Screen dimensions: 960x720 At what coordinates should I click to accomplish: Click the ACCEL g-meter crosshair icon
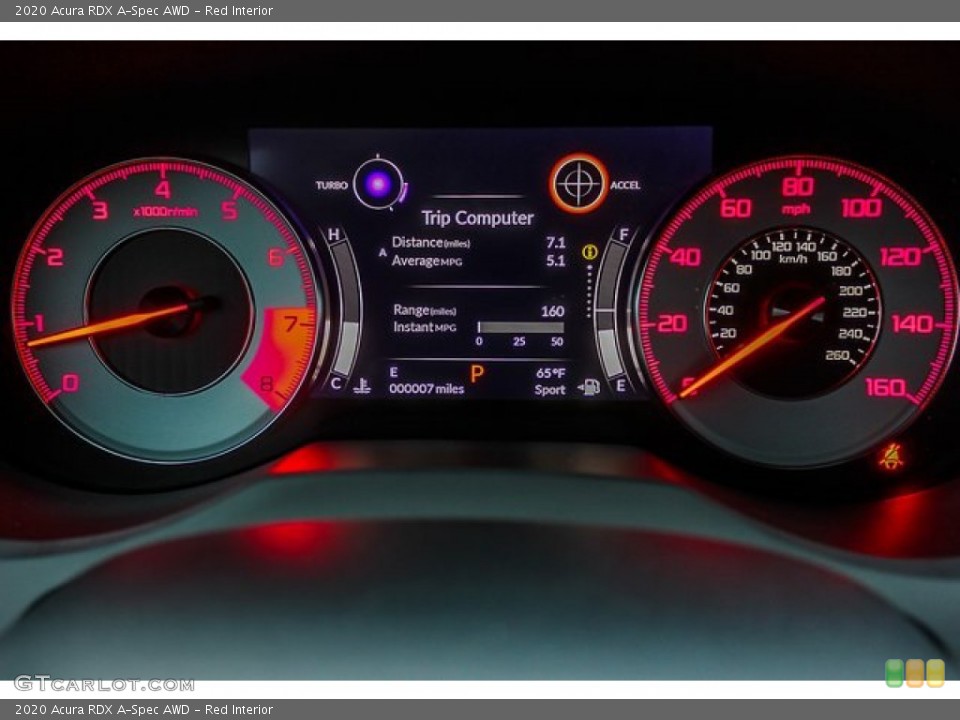coord(578,183)
